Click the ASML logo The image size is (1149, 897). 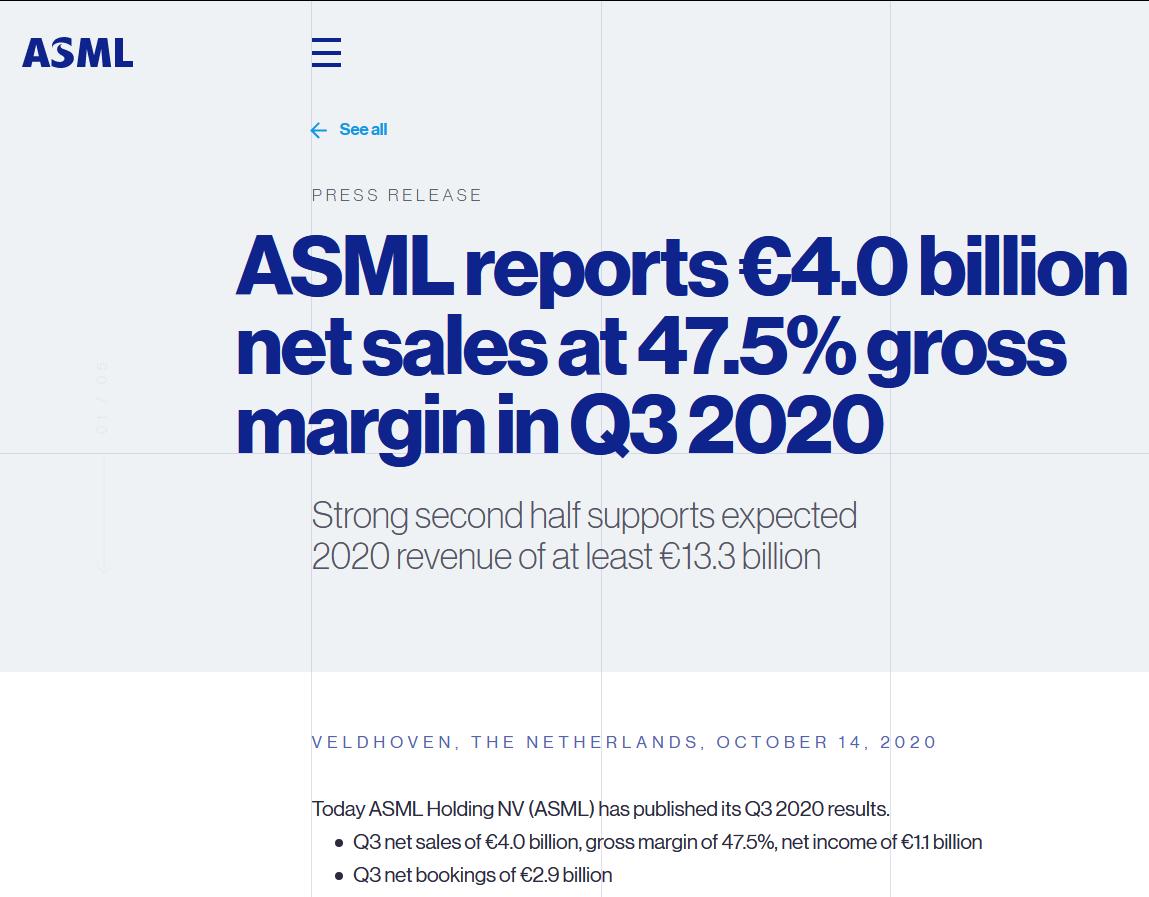pyautogui.click(x=77, y=55)
